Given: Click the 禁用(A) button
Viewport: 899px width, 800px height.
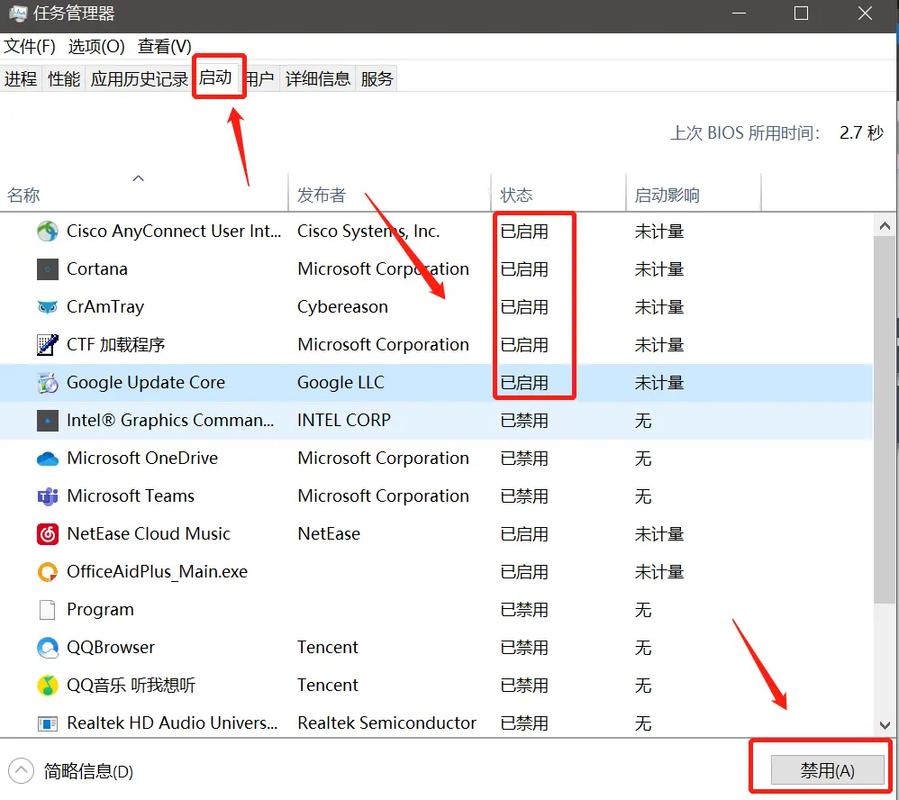Looking at the screenshot, I should click(826, 768).
